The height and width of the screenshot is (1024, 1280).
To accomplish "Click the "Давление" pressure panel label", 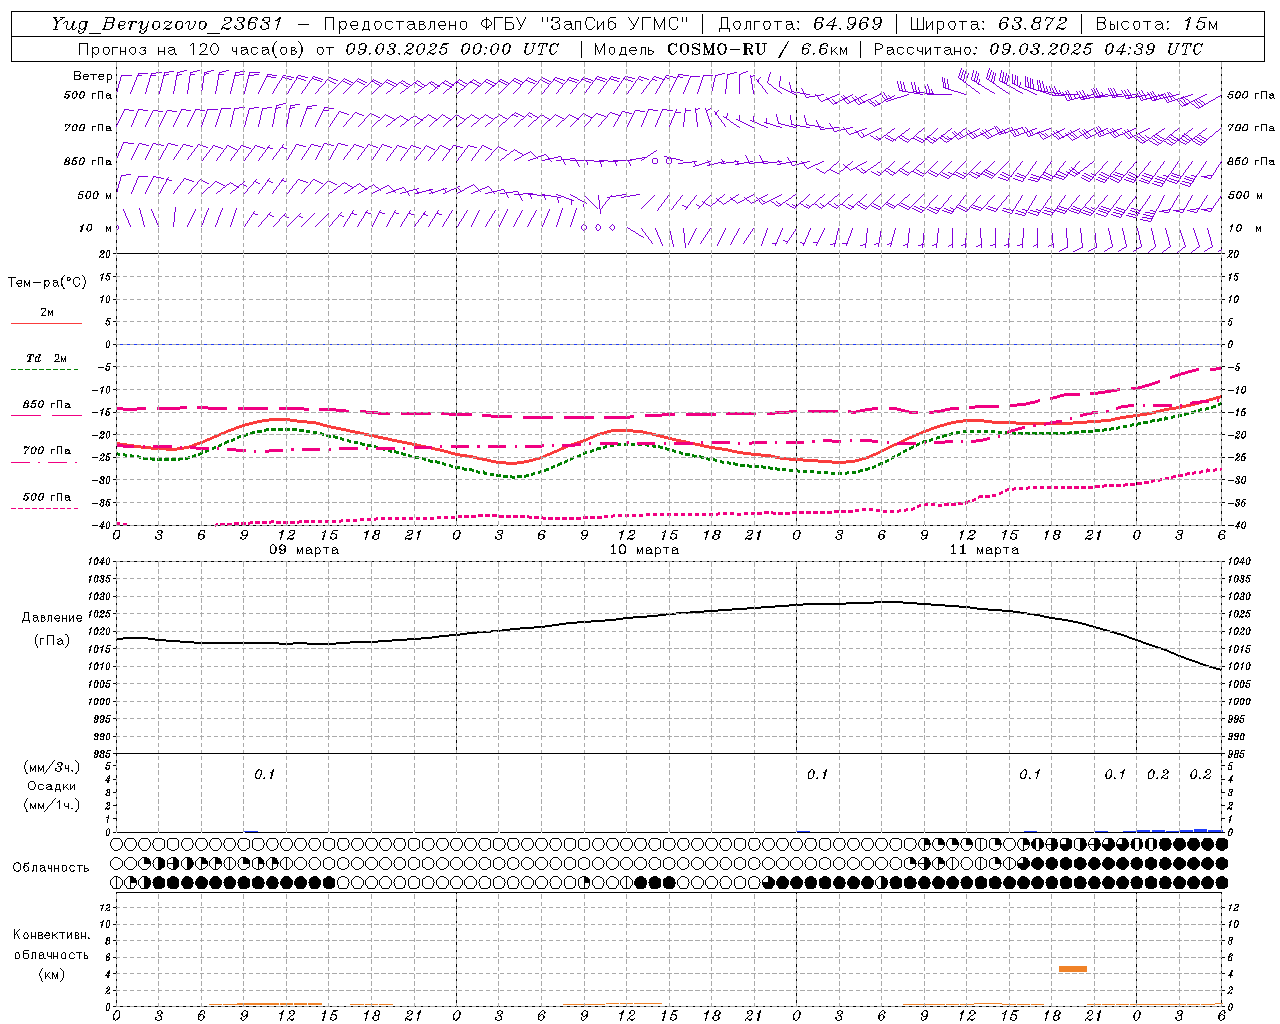I will (x=50, y=618).
